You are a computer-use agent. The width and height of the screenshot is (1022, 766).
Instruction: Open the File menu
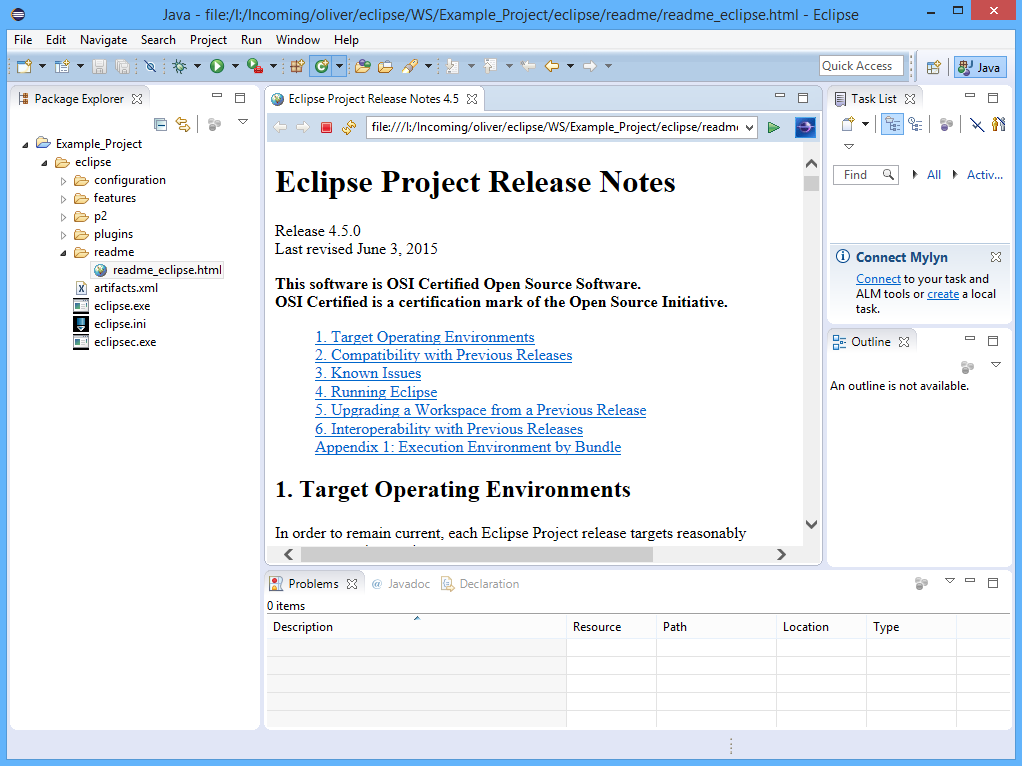tap(23, 40)
